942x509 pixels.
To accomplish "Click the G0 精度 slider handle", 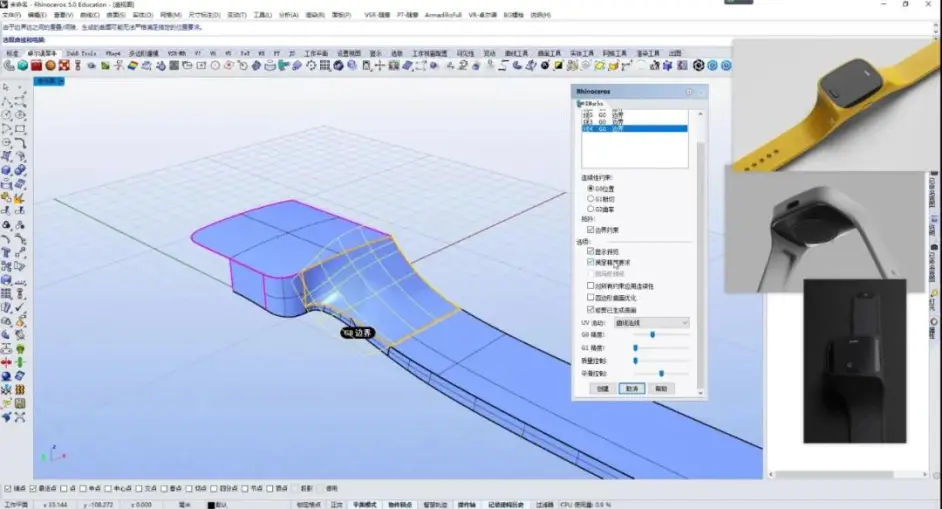I will pyautogui.click(x=653, y=335).
